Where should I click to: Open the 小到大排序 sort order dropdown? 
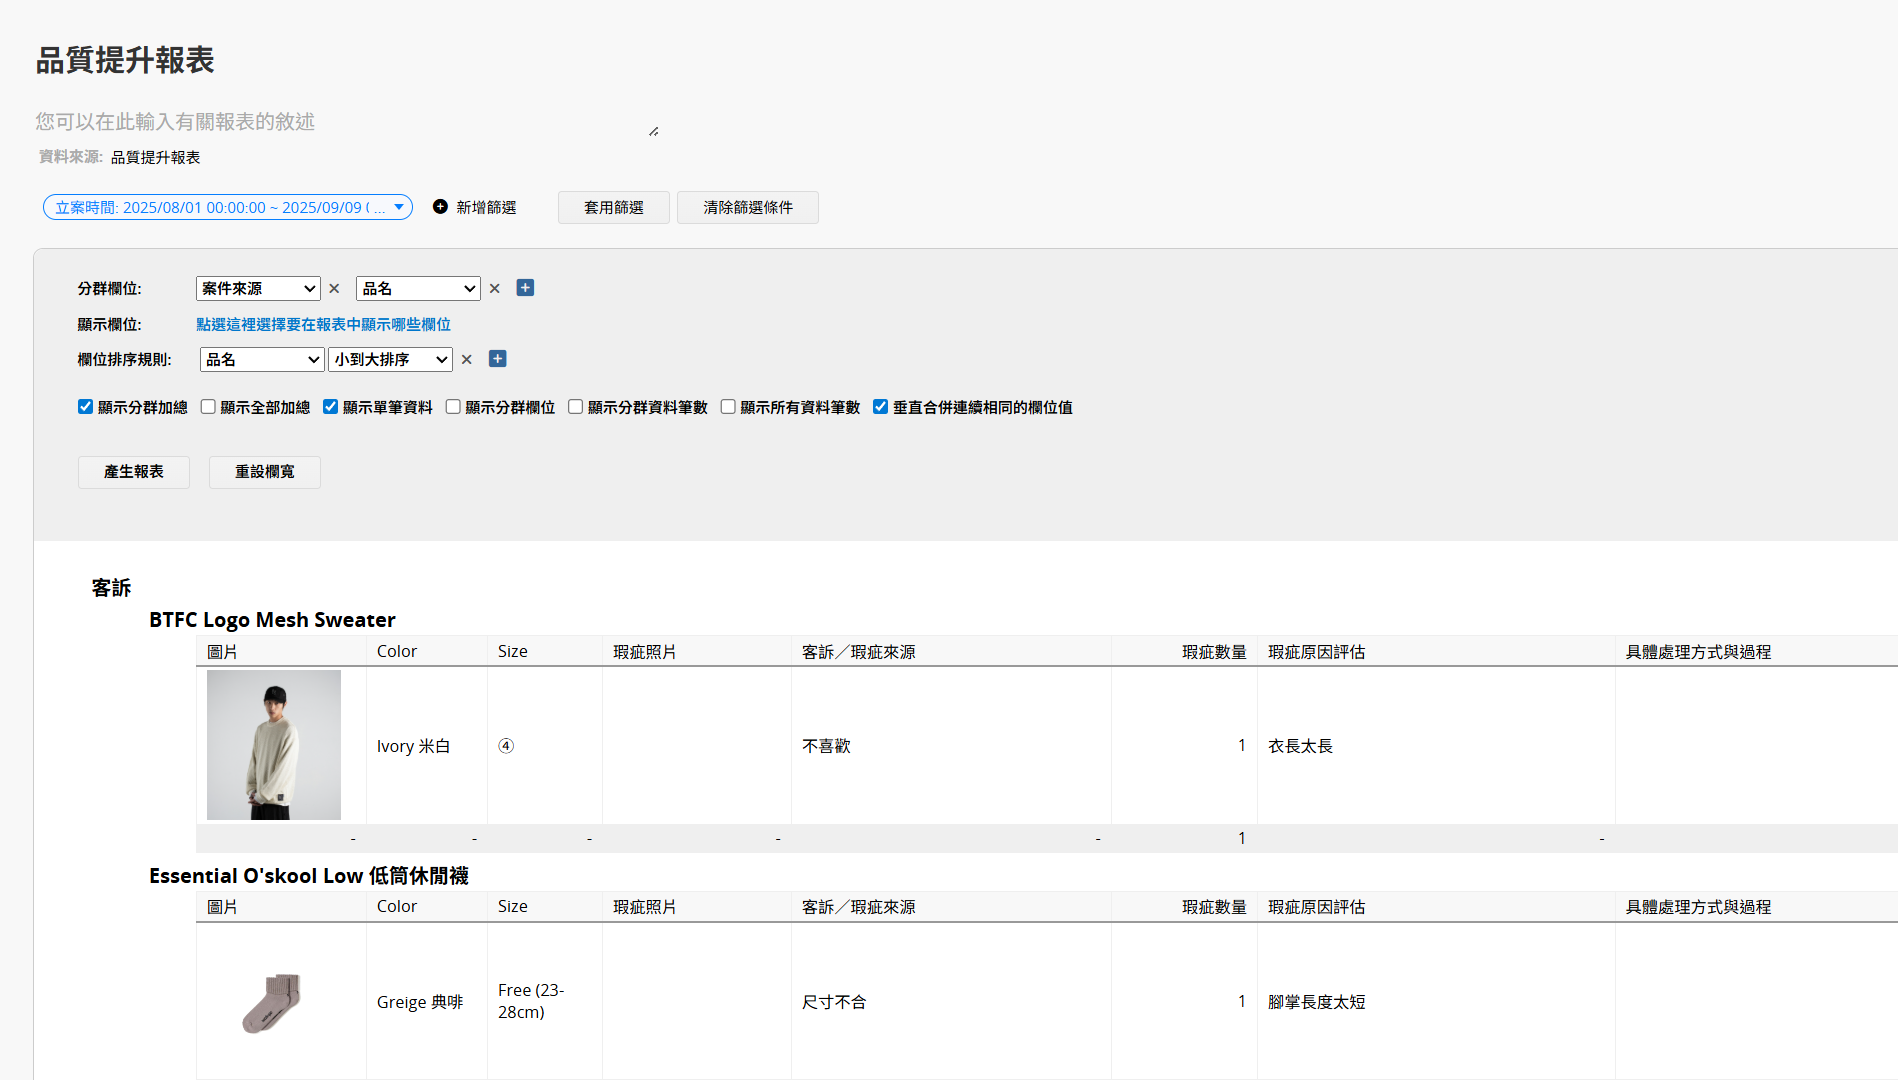(390, 360)
